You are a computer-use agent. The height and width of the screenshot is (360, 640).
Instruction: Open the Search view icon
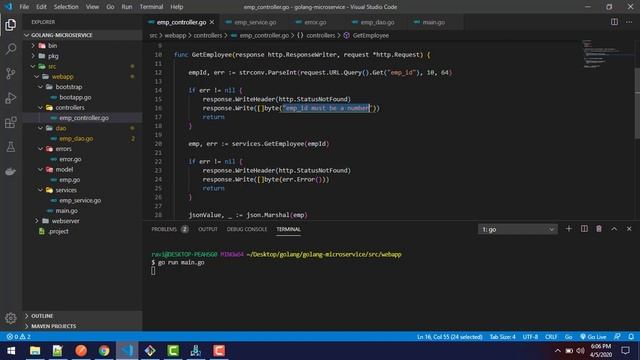pyautogui.click(x=11, y=49)
